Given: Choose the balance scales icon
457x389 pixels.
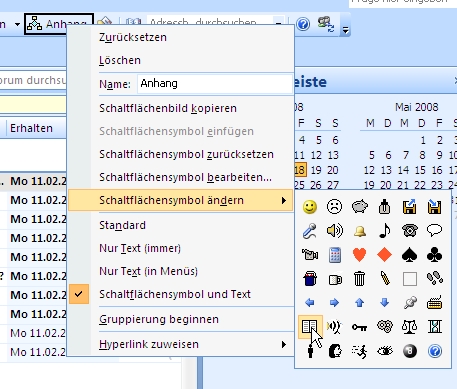Looking at the screenshot, I should pyautogui.click(x=409, y=327).
